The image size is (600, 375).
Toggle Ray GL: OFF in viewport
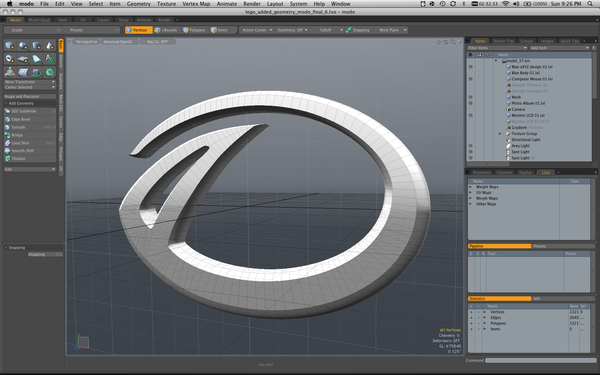157,42
